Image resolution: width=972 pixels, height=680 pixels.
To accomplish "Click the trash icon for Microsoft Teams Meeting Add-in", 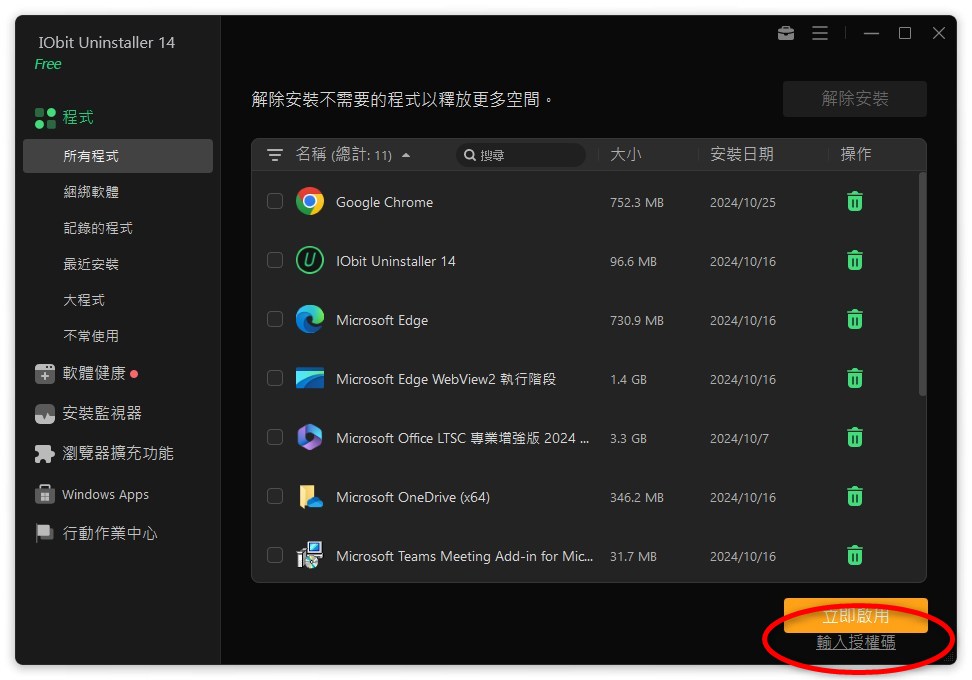I will point(854,555).
